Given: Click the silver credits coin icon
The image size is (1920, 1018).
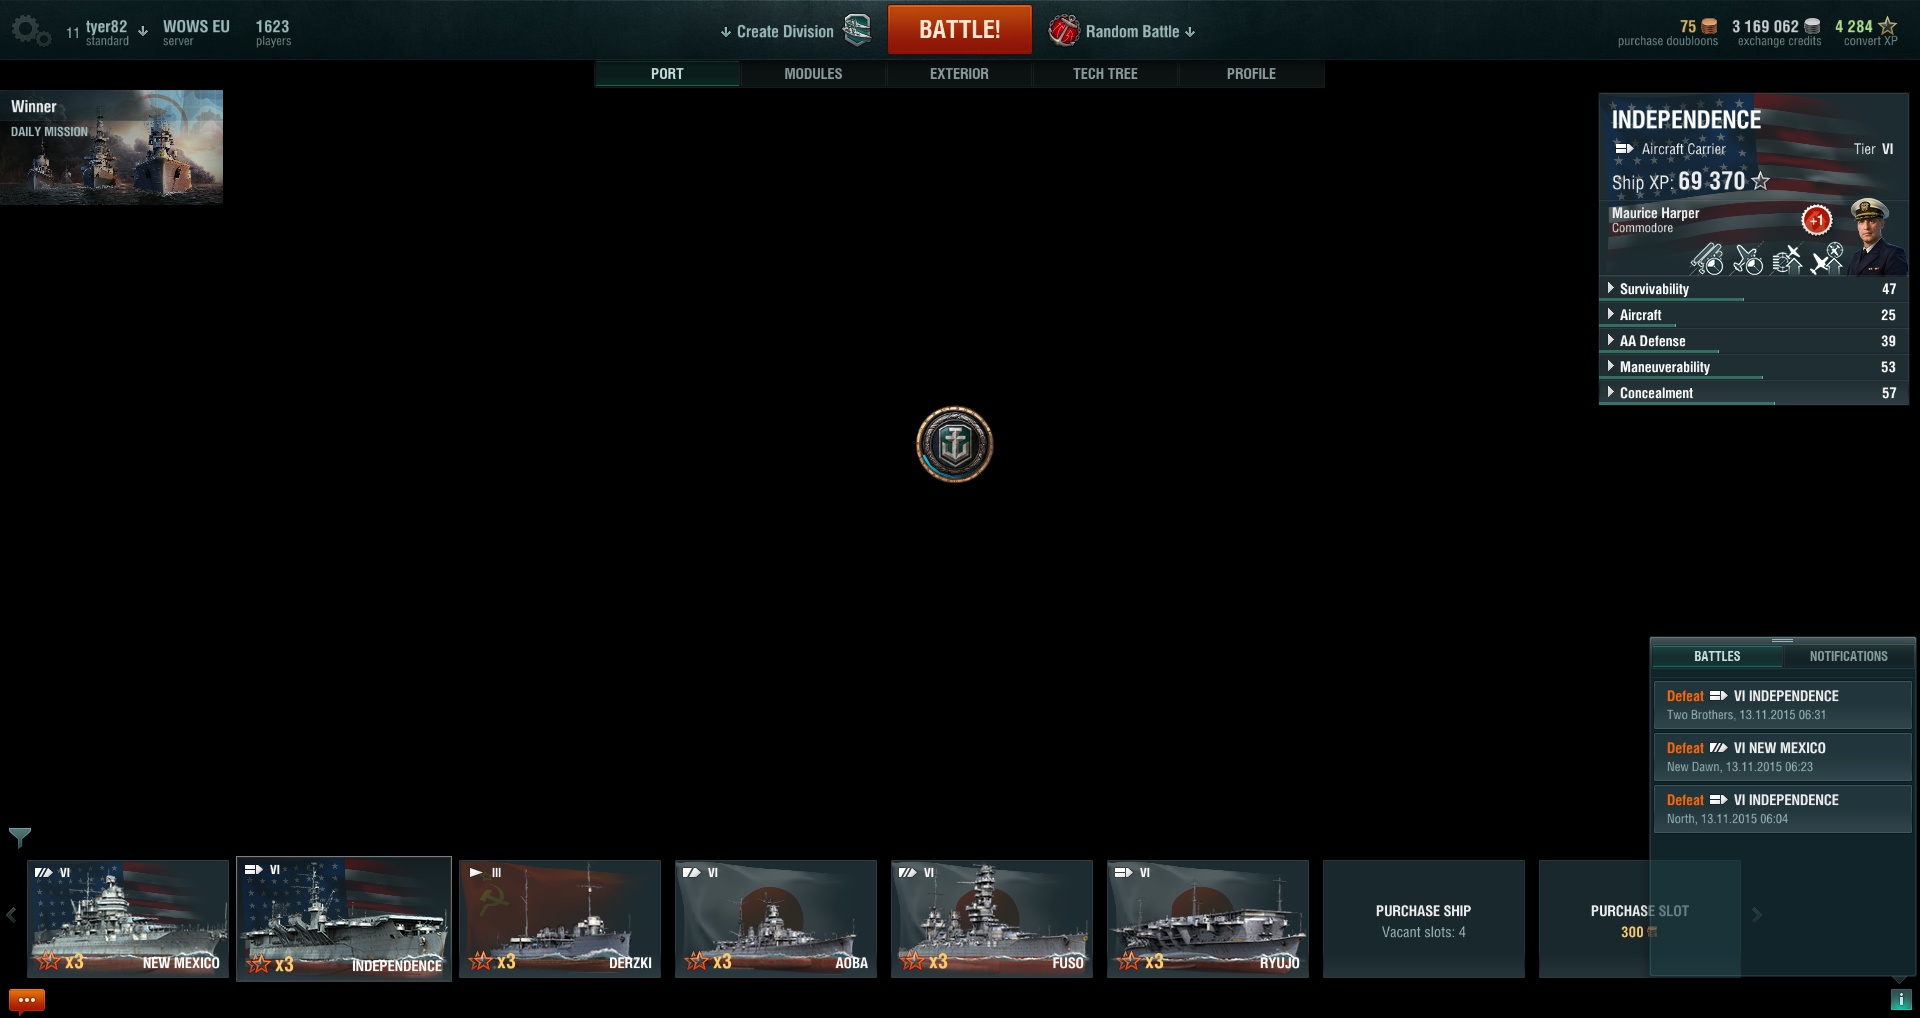Looking at the screenshot, I should pyautogui.click(x=1812, y=26).
